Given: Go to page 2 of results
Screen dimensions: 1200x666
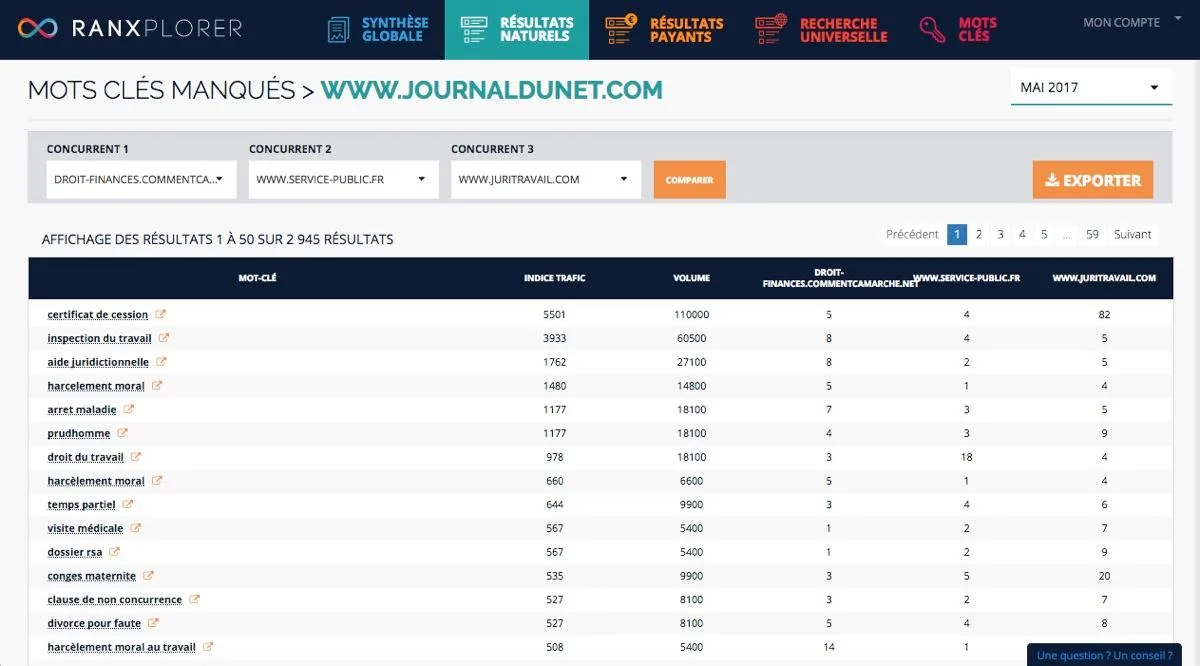Looking at the screenshot, I should (979, 234).
